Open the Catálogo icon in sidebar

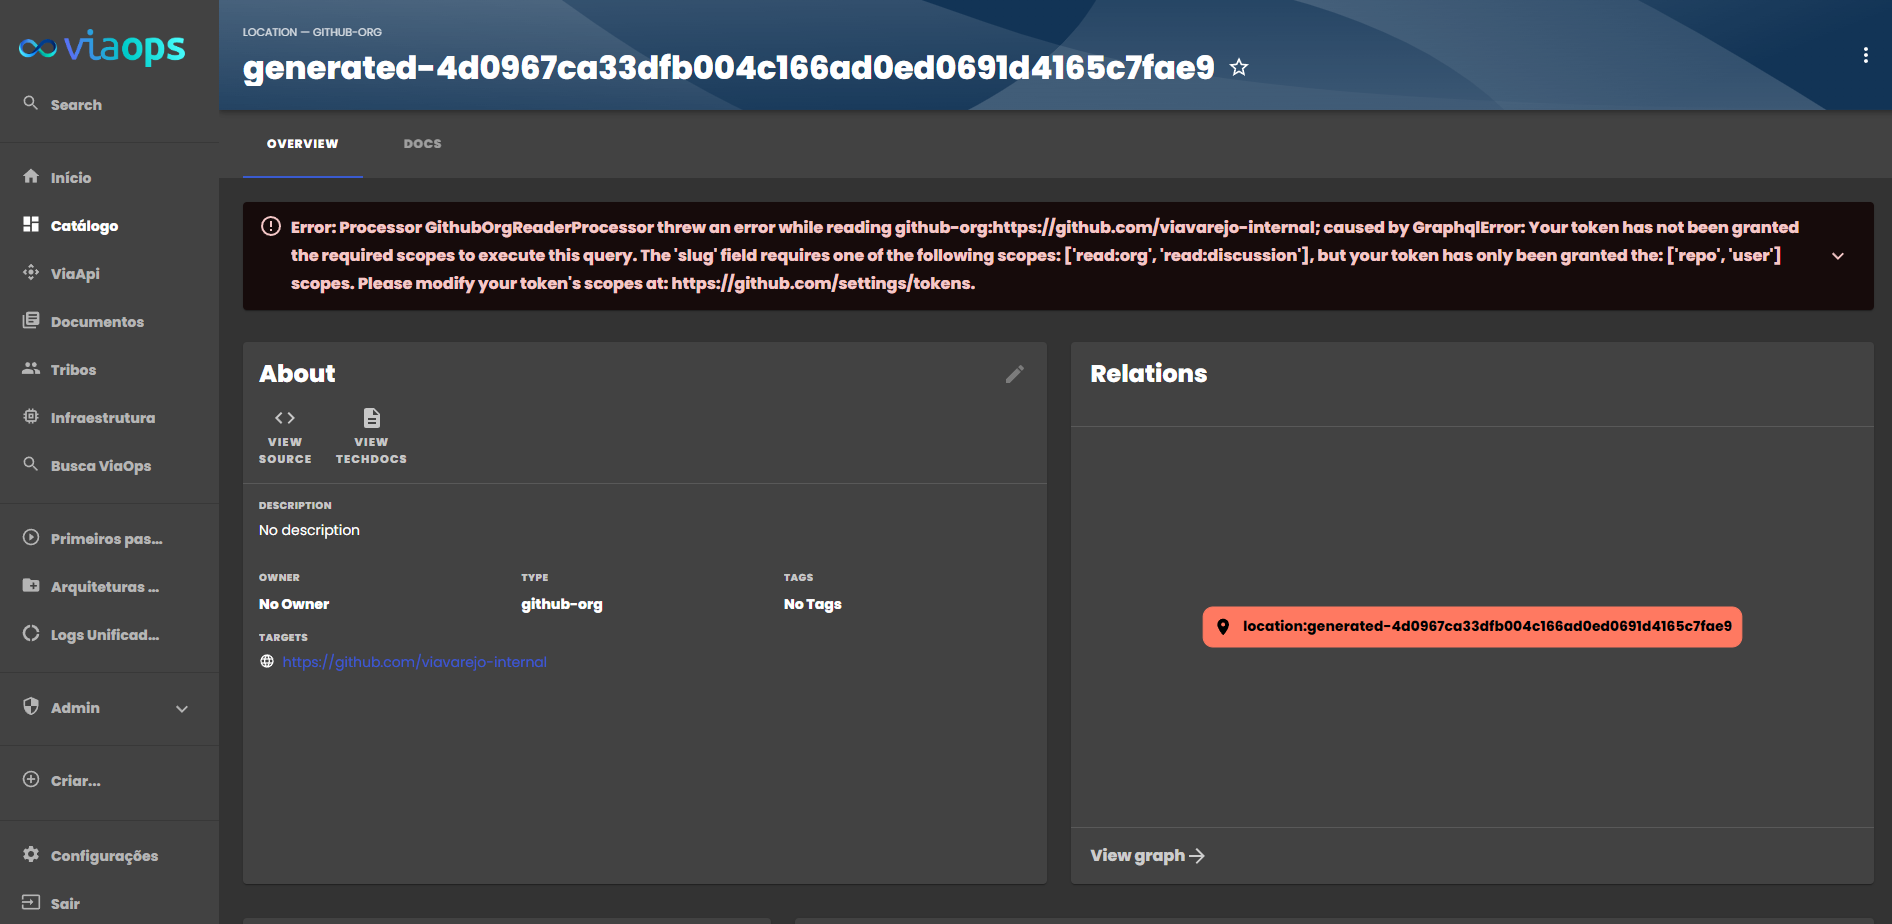click(30, 224)
